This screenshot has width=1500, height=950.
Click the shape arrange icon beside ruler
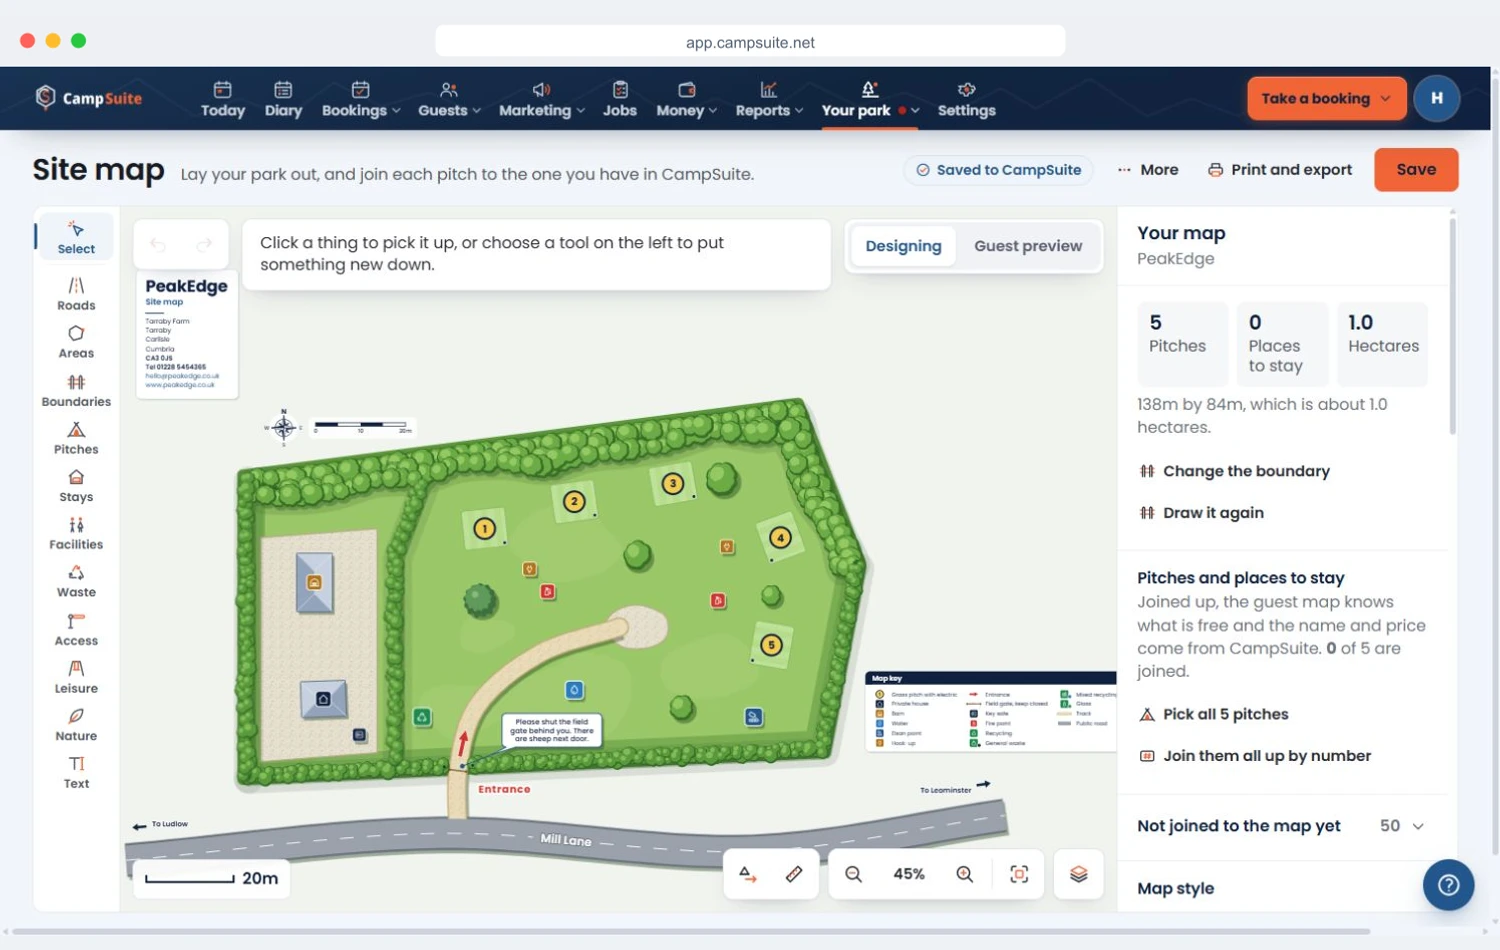[x=748, y=874]
